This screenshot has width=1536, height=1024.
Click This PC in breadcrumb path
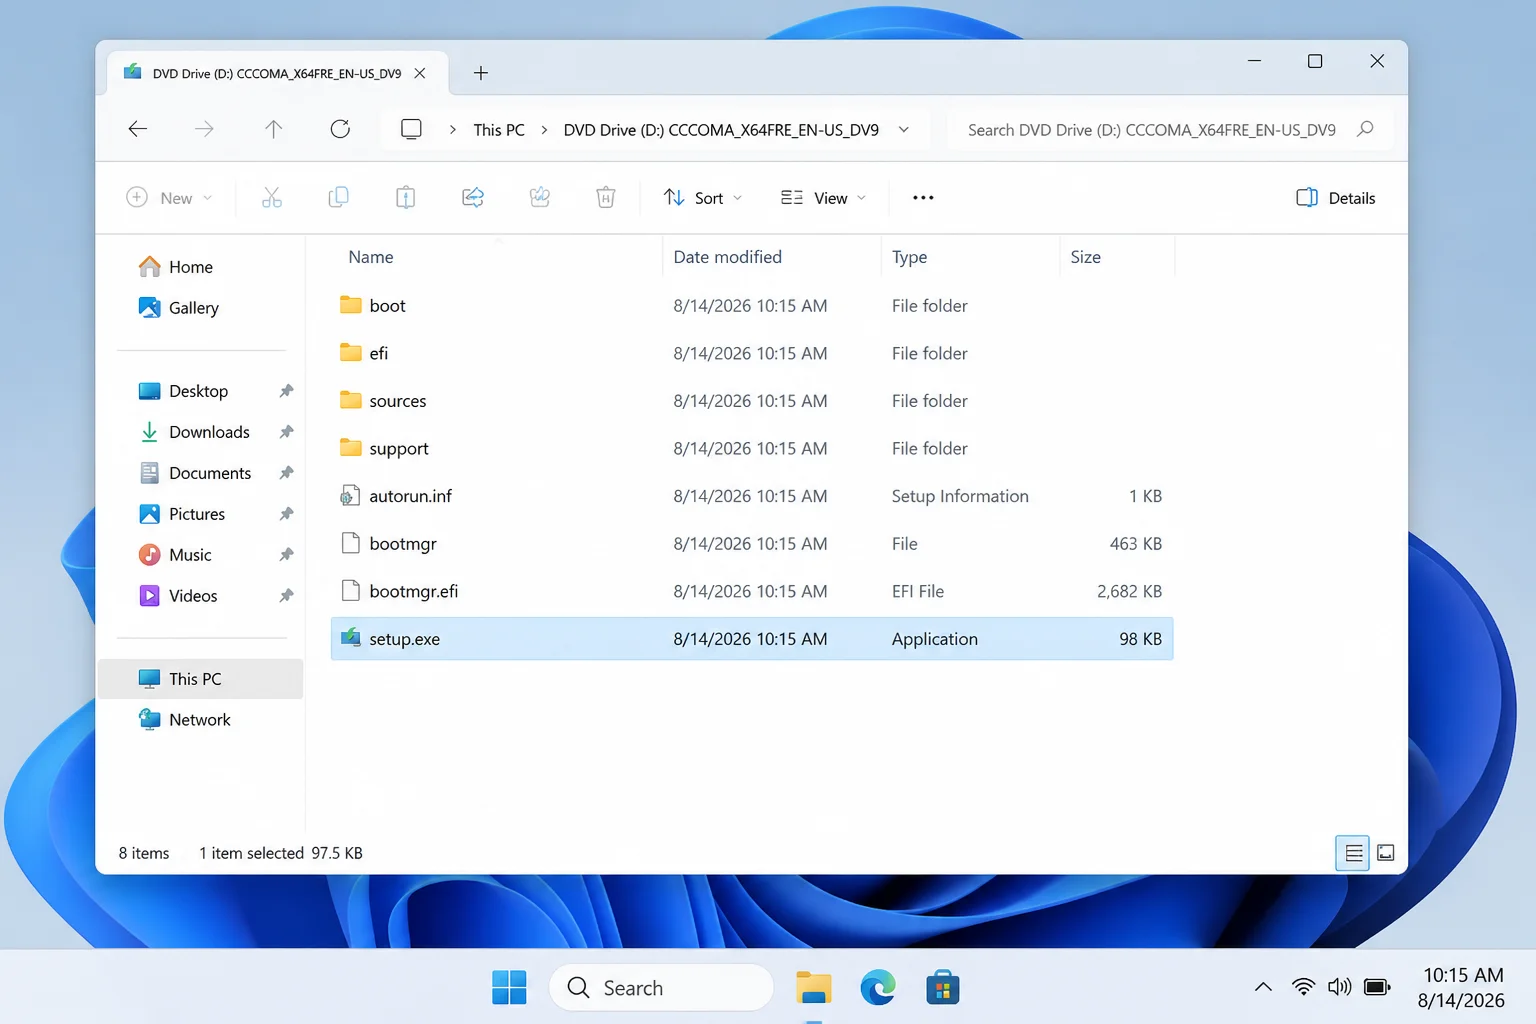click(x=499, y=130)
